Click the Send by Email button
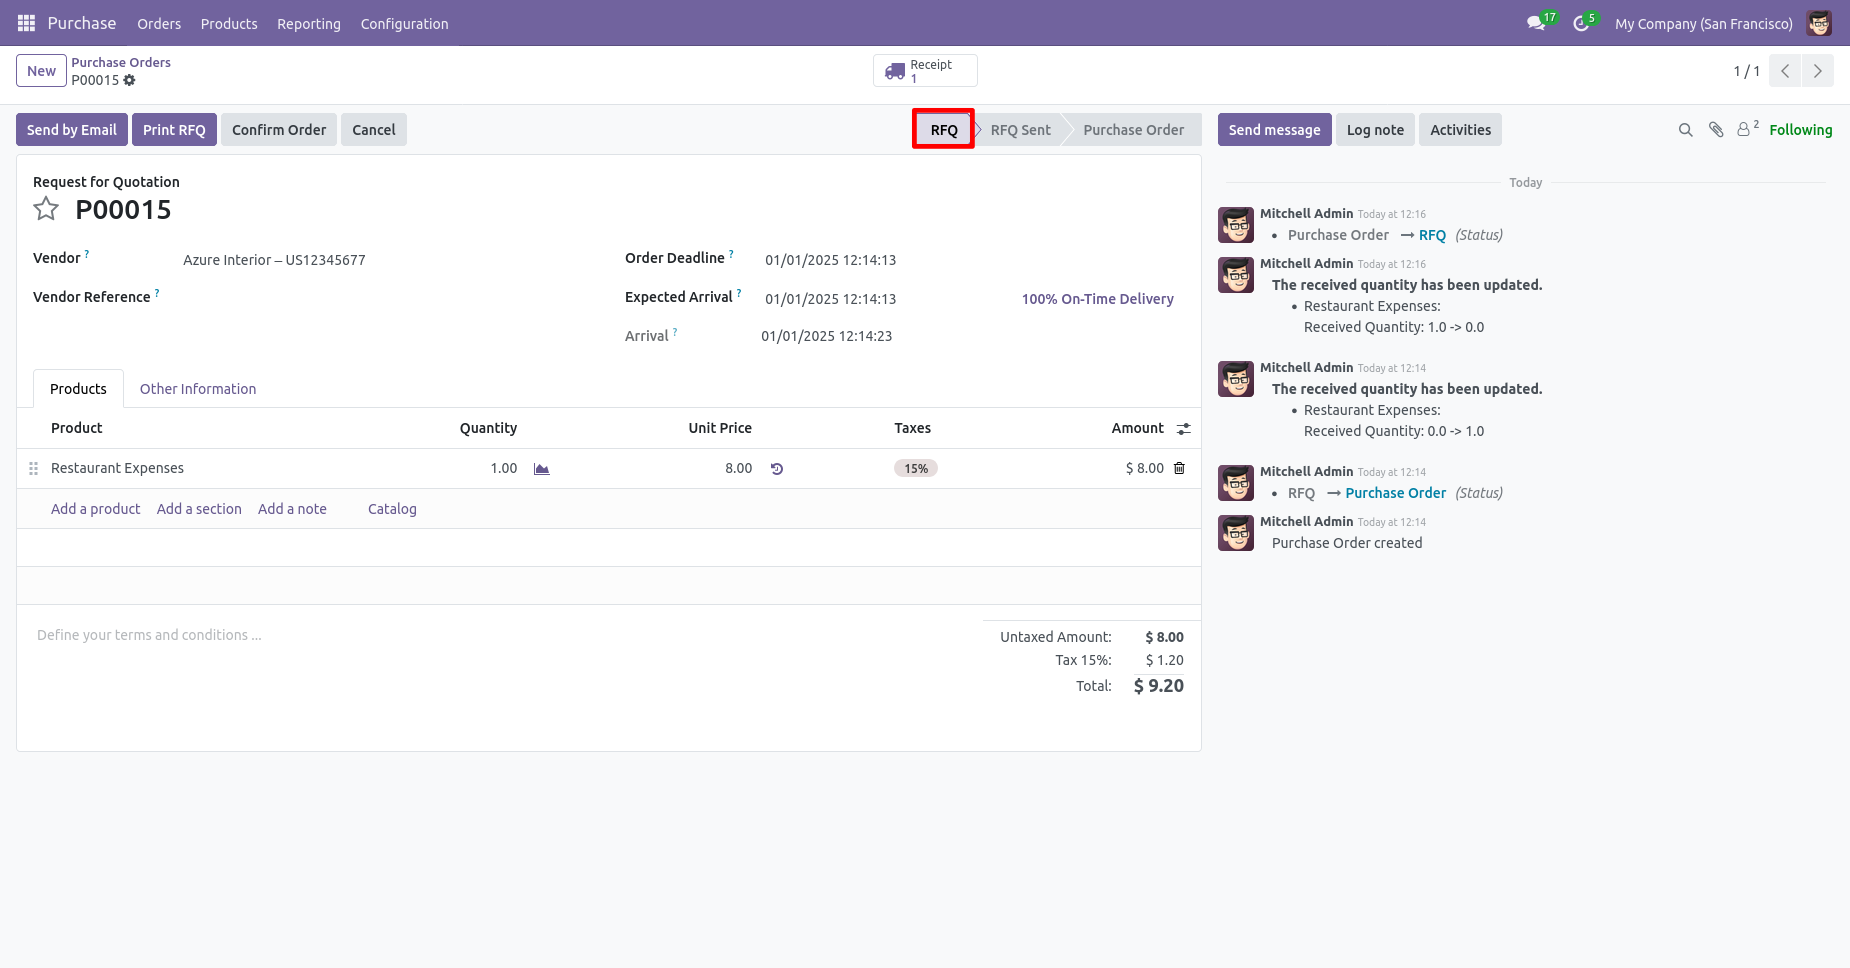Image resolution: width=1850 pixels, height=968 pixels. (72, 130)
